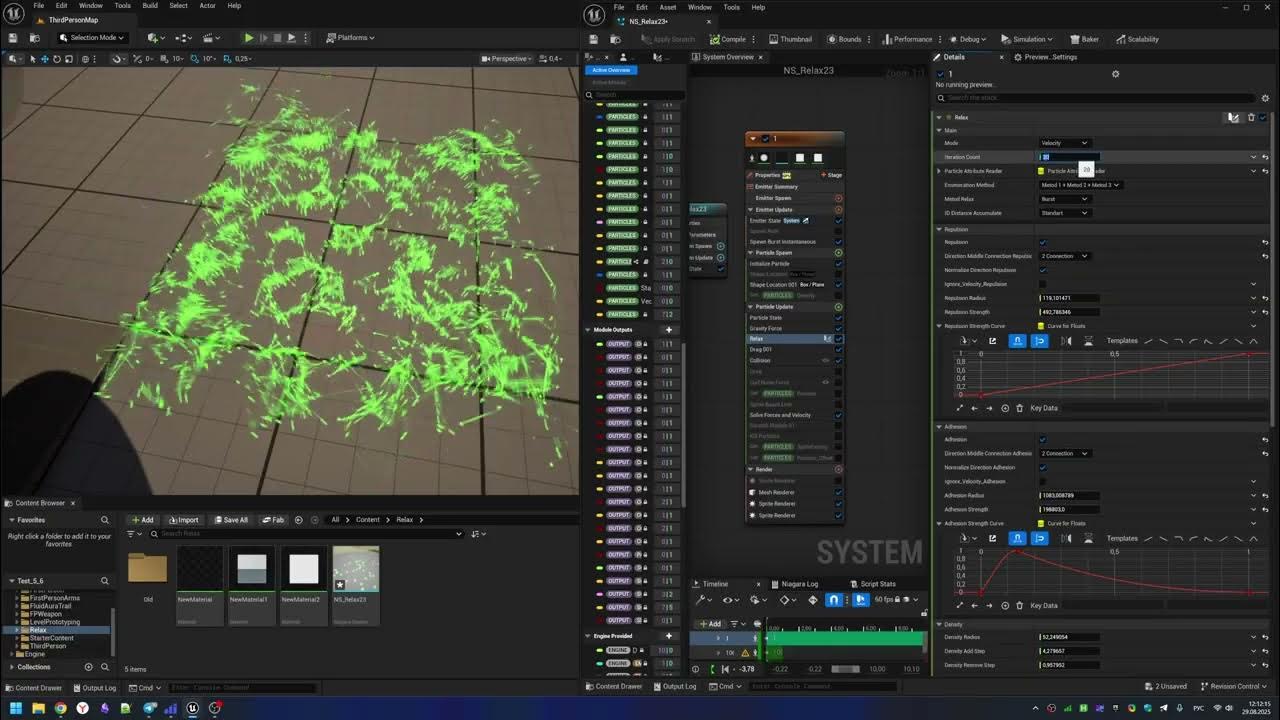Open the Build menu in level editor
The height and width of the screenshot is (720, 1280).
point(150,6)
